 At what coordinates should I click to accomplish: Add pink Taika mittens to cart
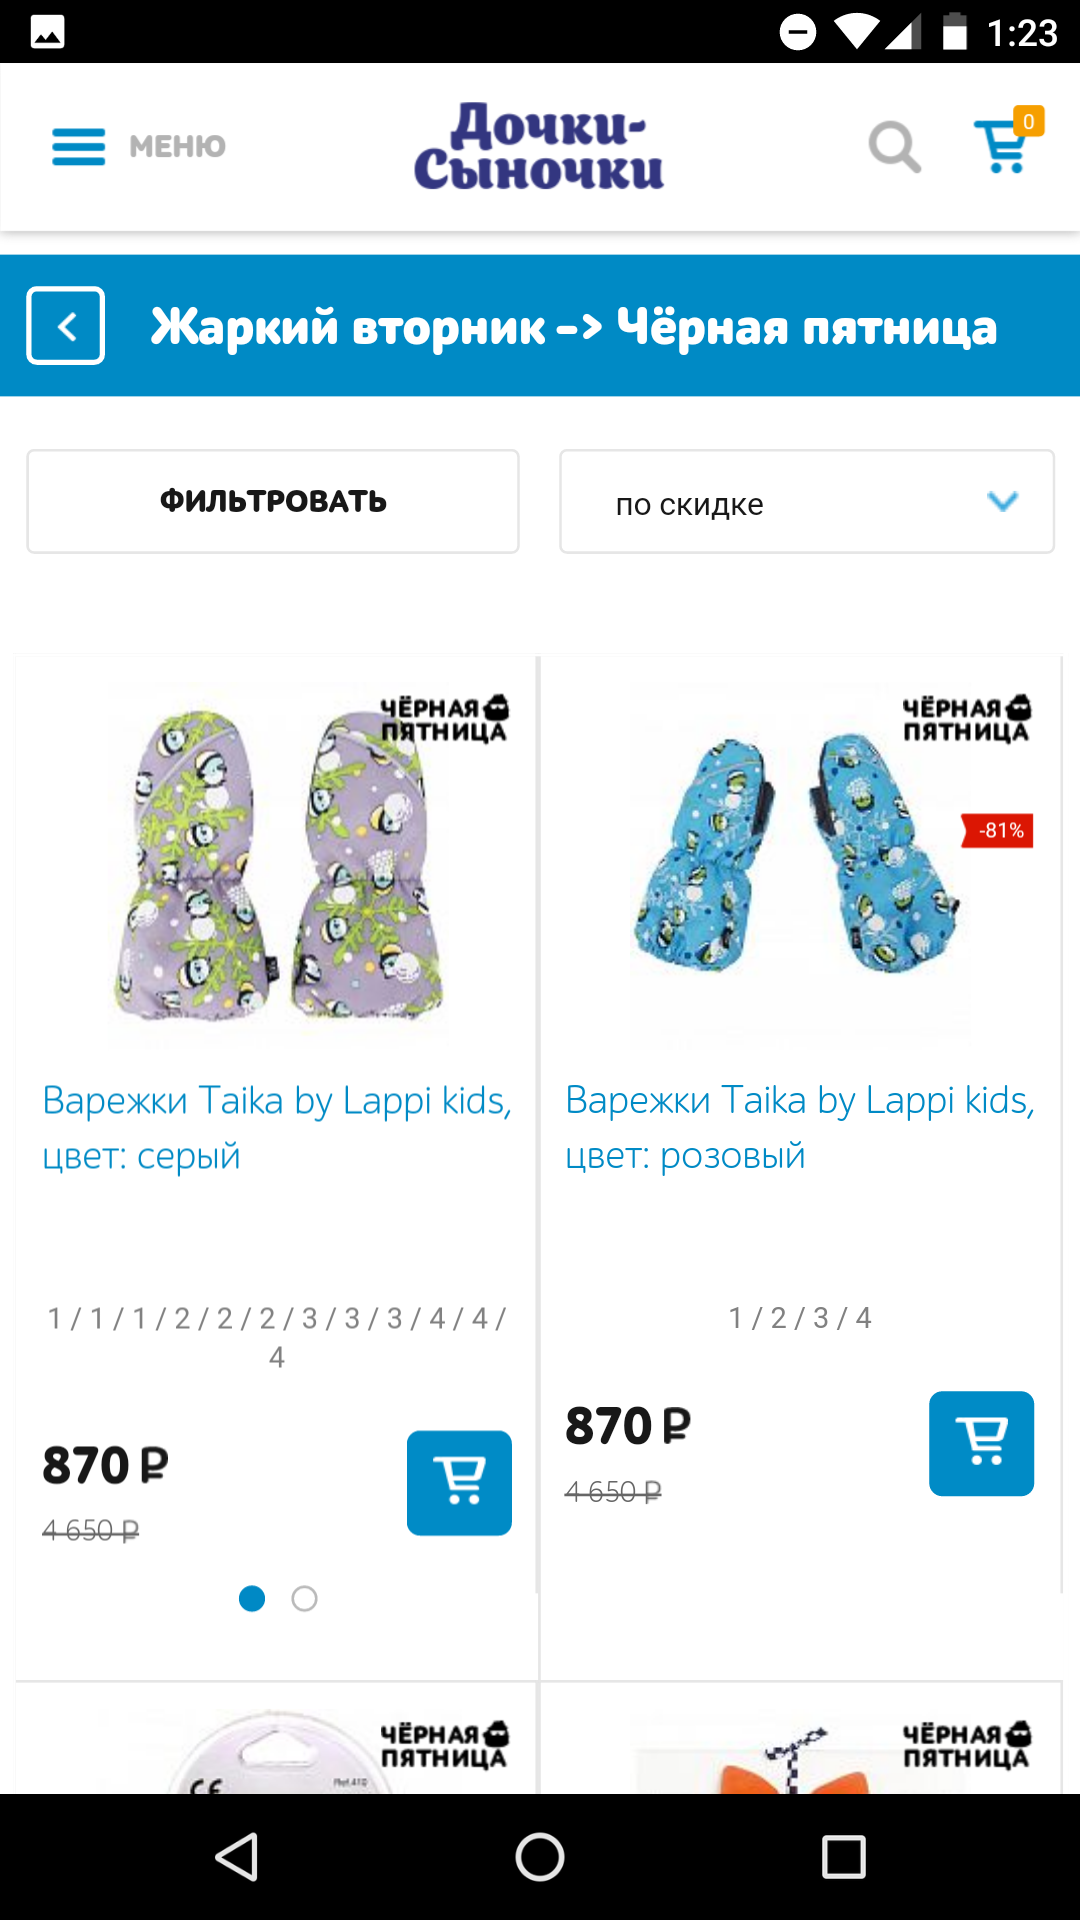tap(981, 1443)
